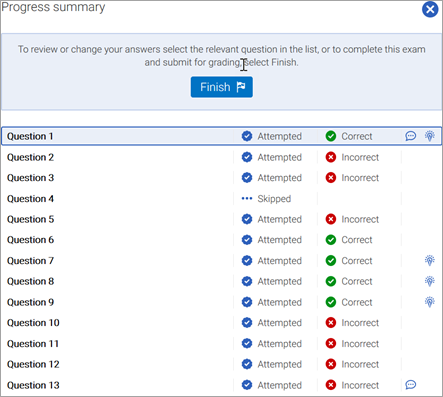
Task: Click the Progress summary heading
Action: (53, 7)
